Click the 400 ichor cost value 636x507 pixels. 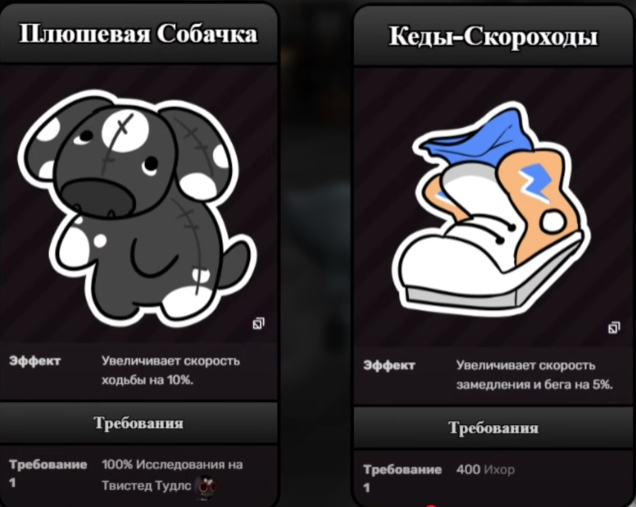[468, 470]
